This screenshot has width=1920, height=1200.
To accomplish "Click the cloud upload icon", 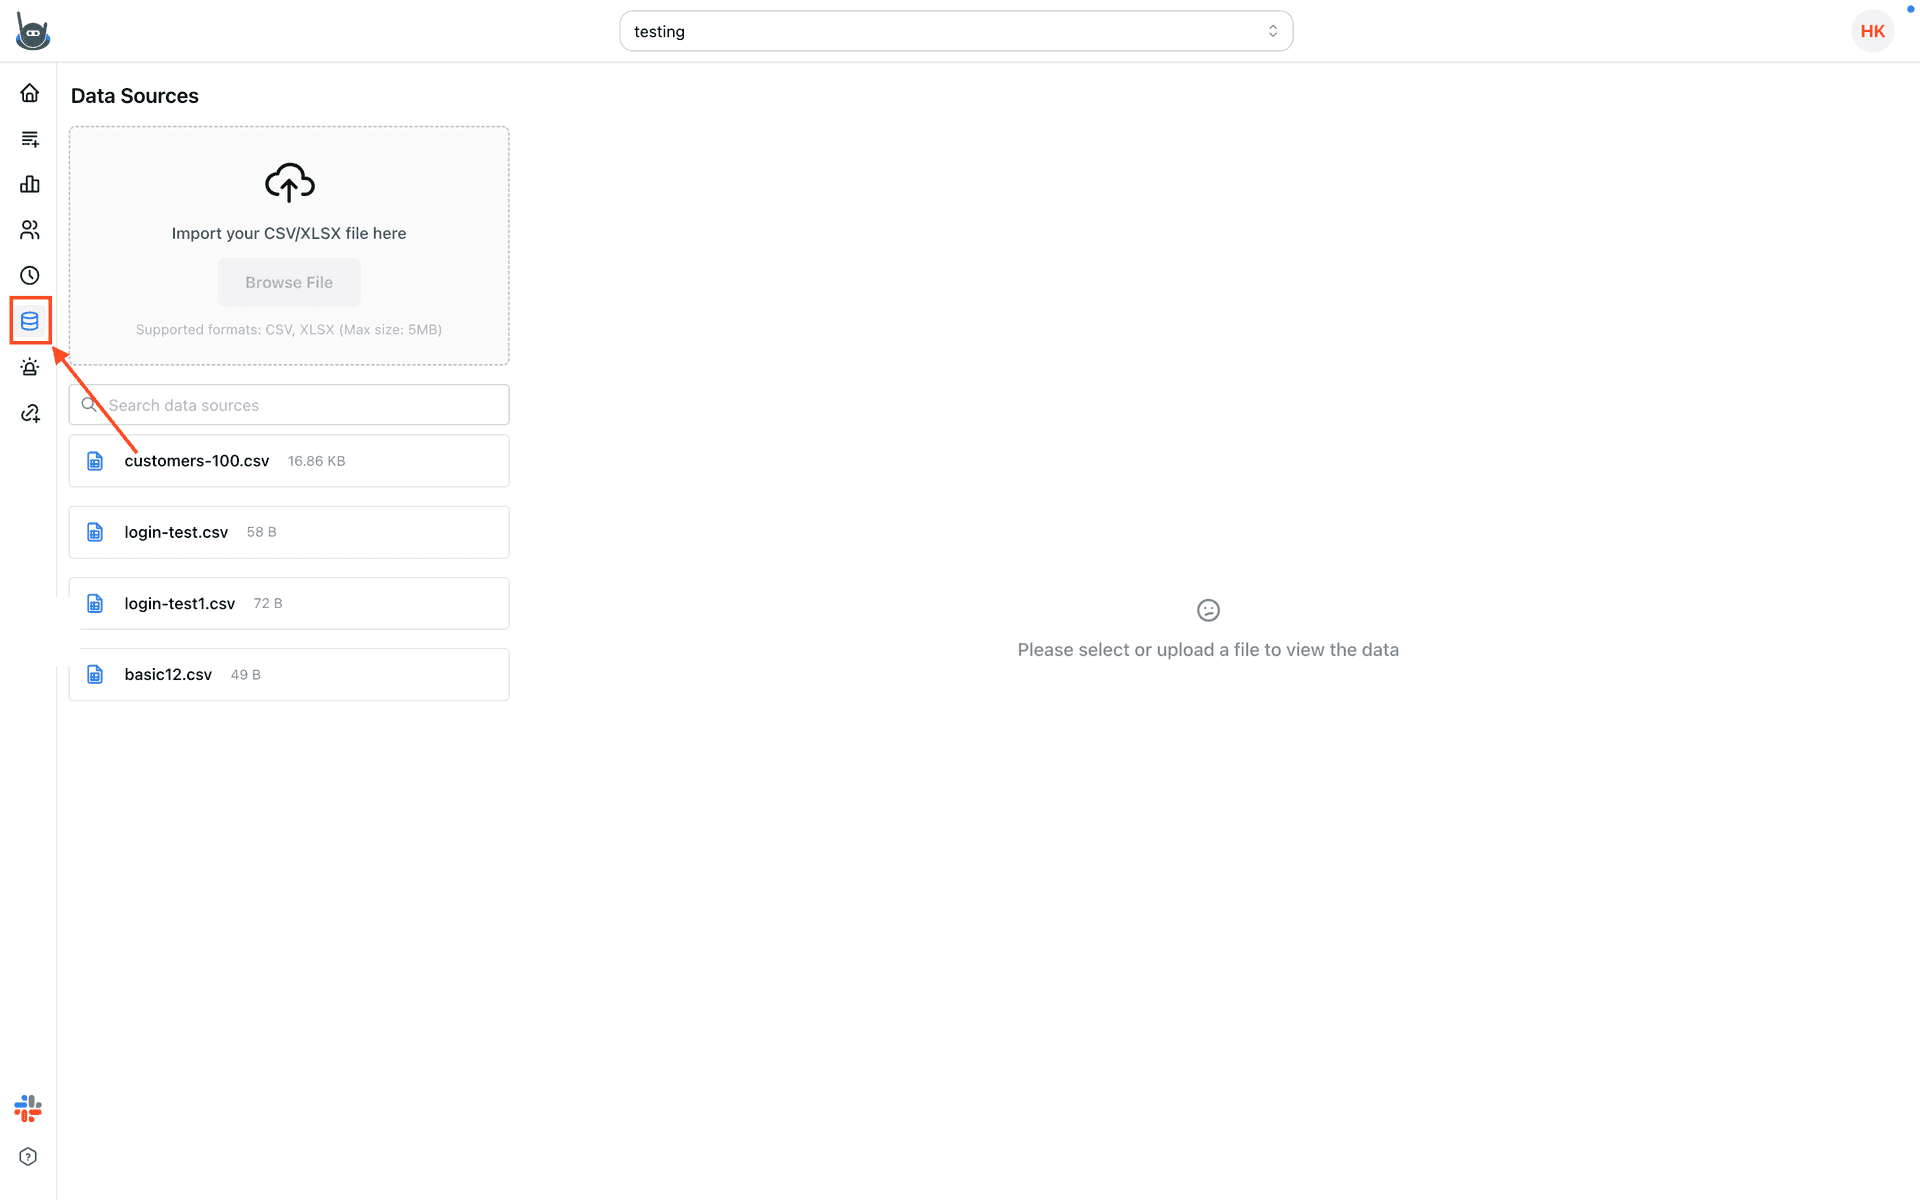I will coord(289,182).
